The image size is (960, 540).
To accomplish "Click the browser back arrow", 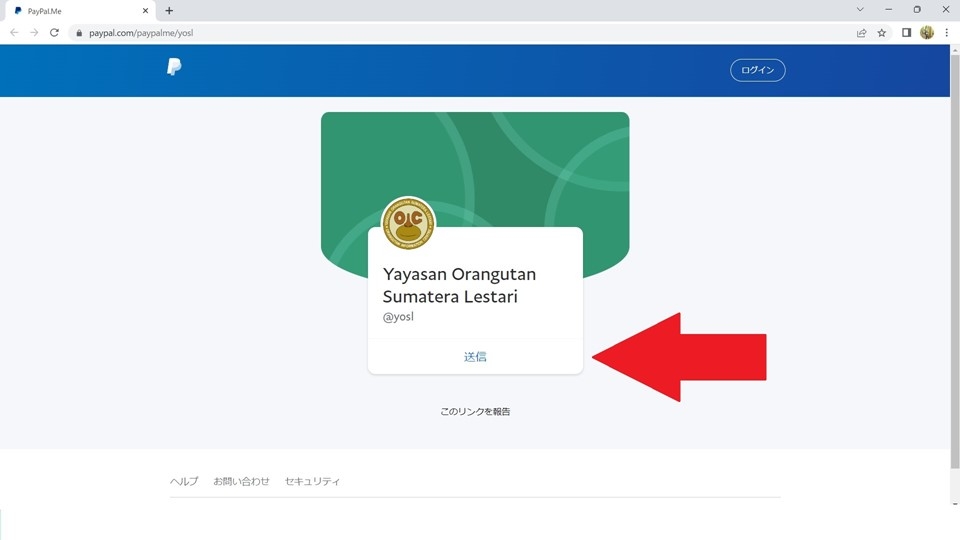I will tap(14, 32).
